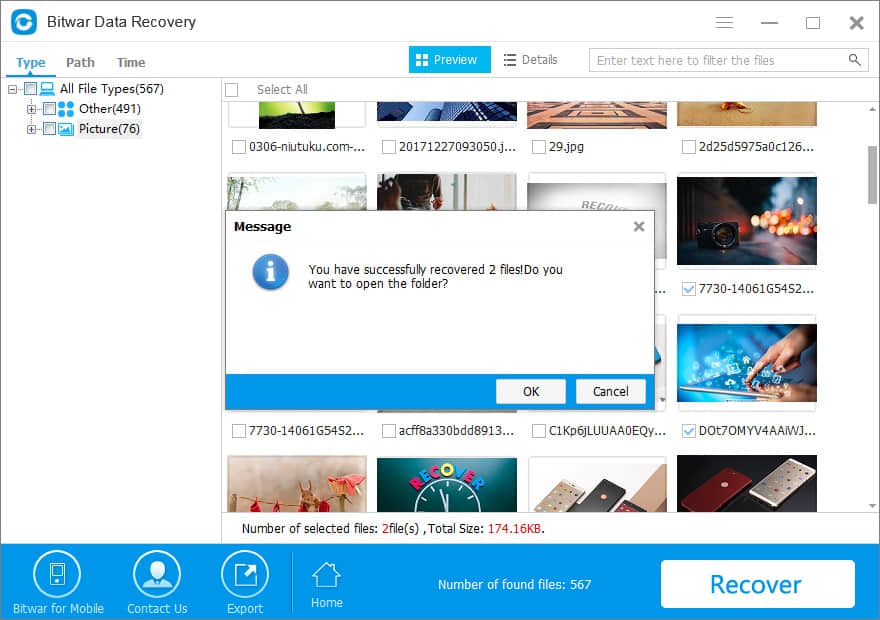Uncheck the DOt7OMYV4AAiWJ... file checkbox
The height and width of the screenshot is (620, 880).
tap(689, 431)
